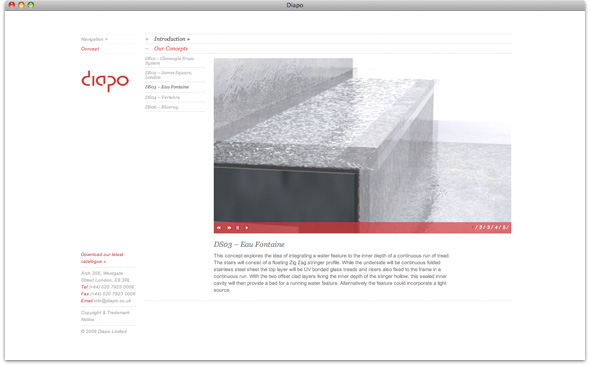Screen dimensions: 590x365
Task: Jump to slide 5 in the slideshow
Action: 504,227
